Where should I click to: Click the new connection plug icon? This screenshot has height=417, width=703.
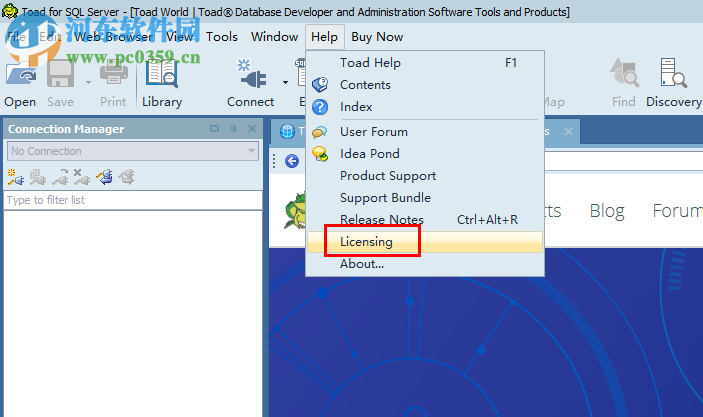click(16, 177)
